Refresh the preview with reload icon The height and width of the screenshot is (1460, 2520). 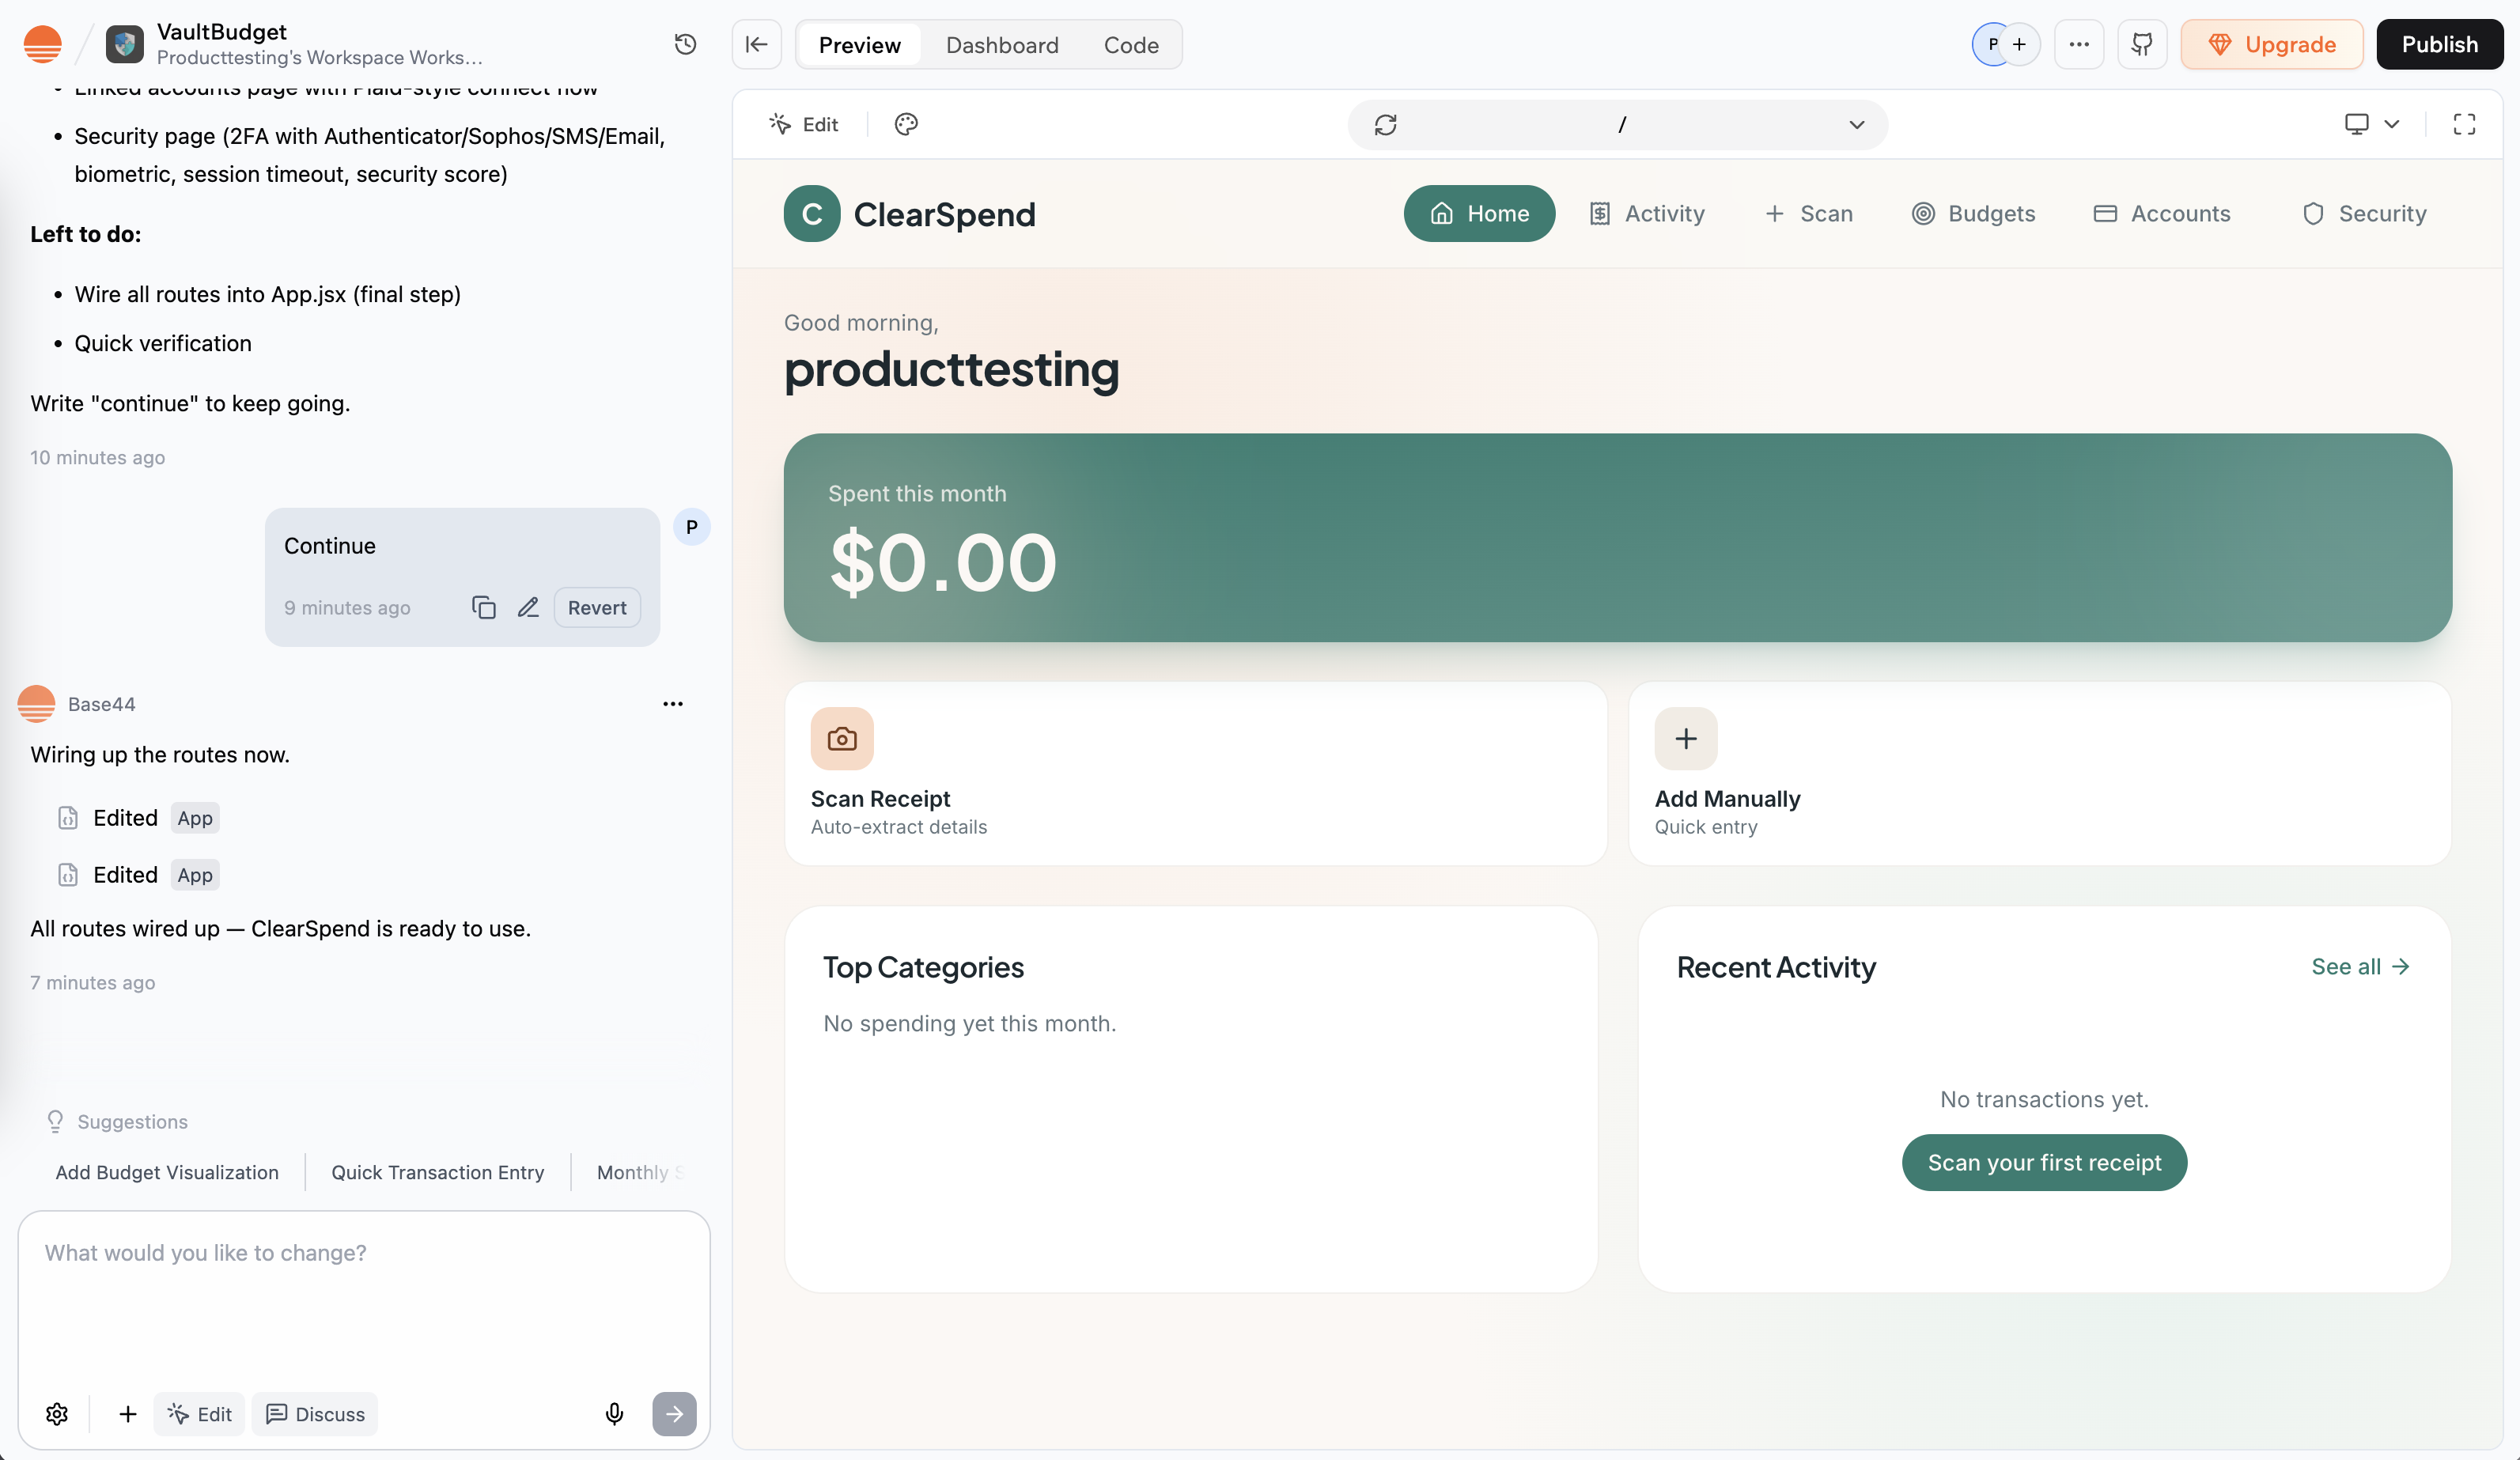[x=1385, y=124]
